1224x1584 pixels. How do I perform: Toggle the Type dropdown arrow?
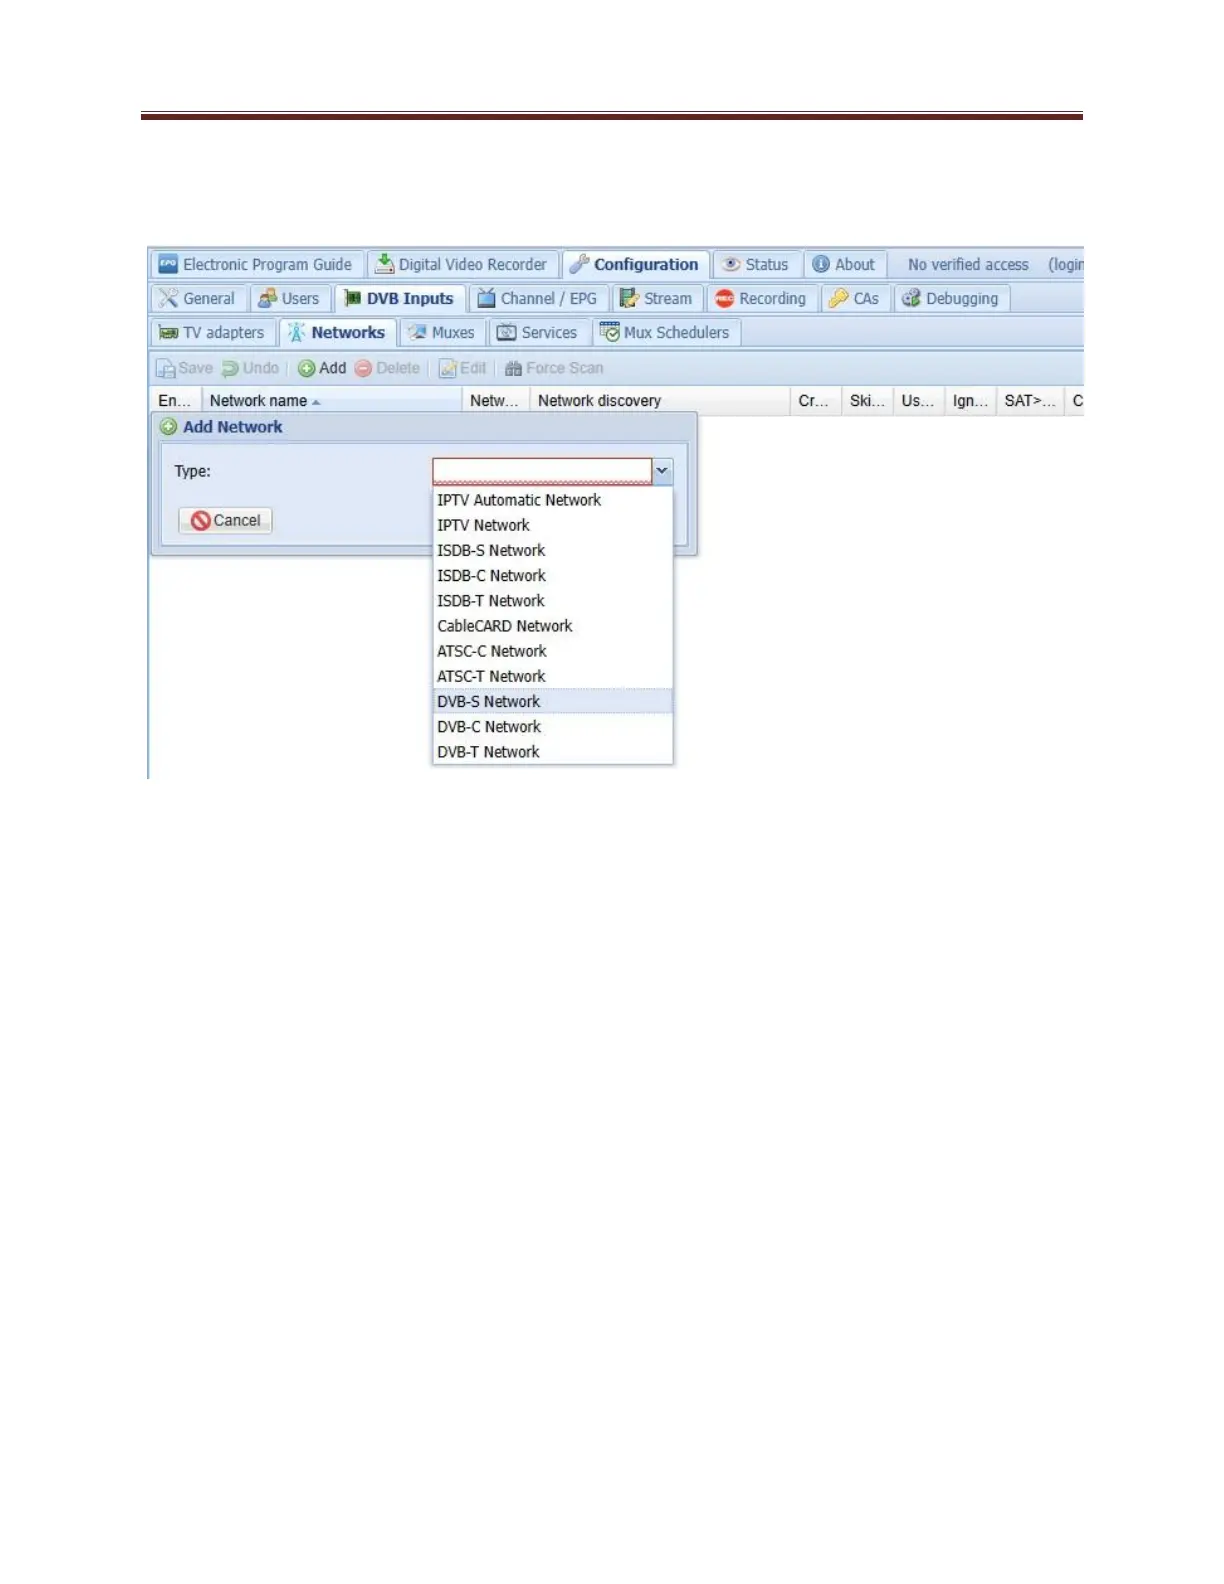[662, 471]
